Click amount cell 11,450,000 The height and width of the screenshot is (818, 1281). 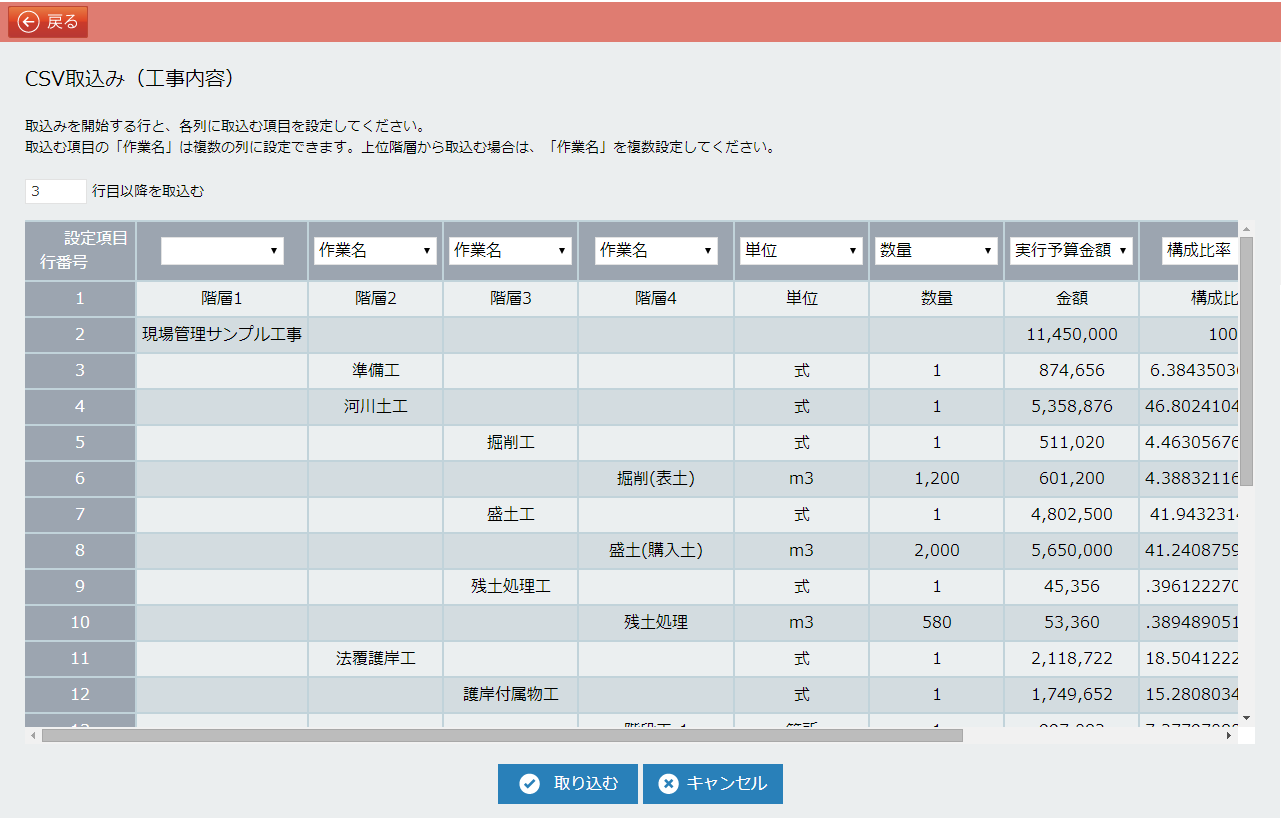1071,334
